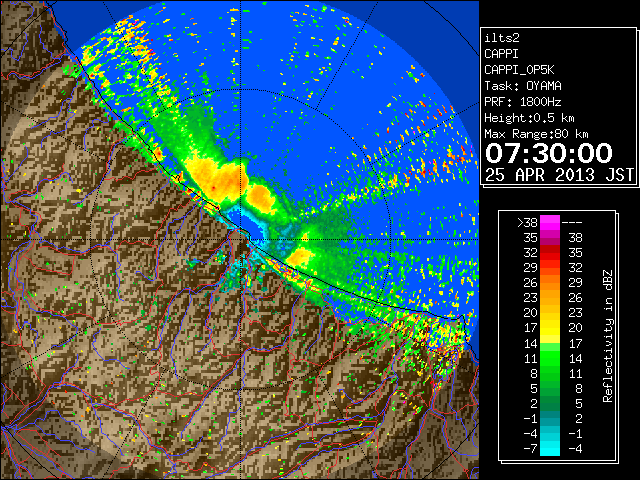
Task: Click the '>38' legend label
Action: [527, 223]
